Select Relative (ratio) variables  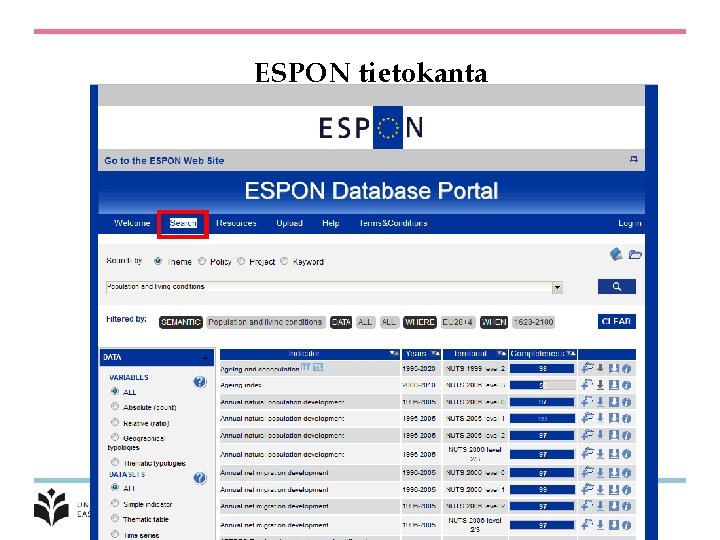click(x=115, y=422)
